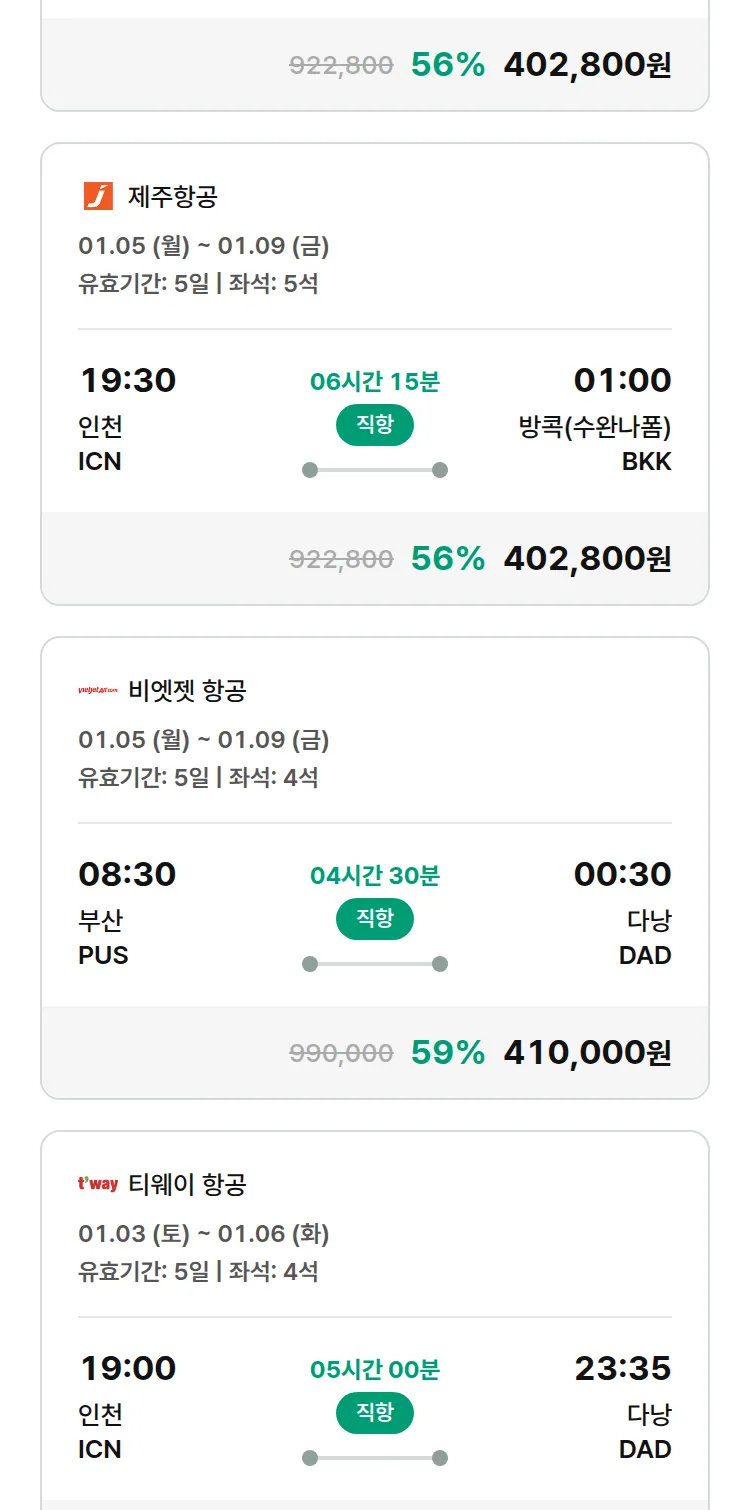Click the 59% discount label

point(447,1052)
